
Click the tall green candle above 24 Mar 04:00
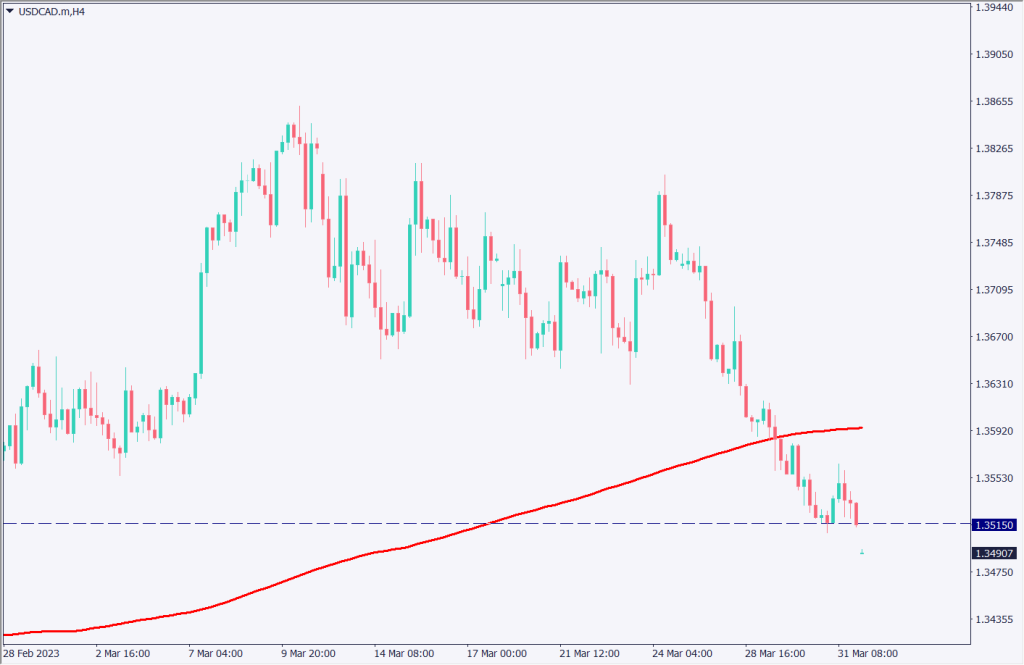tap(660, 225)
